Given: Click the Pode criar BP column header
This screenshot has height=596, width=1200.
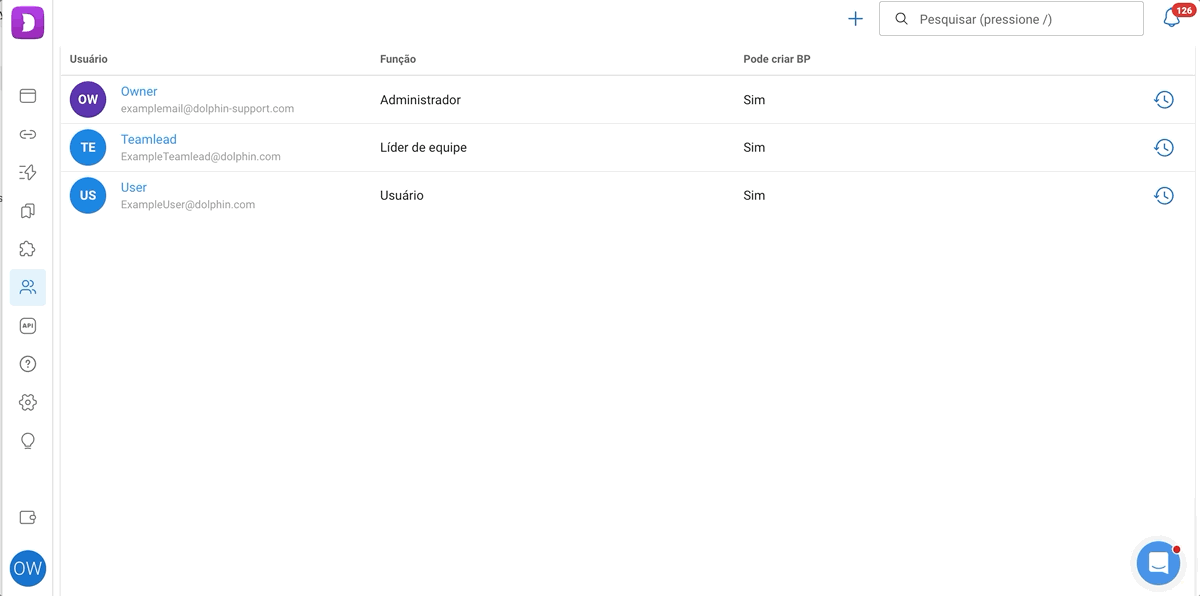Looking at the screenshot, I should pos(777,59).
